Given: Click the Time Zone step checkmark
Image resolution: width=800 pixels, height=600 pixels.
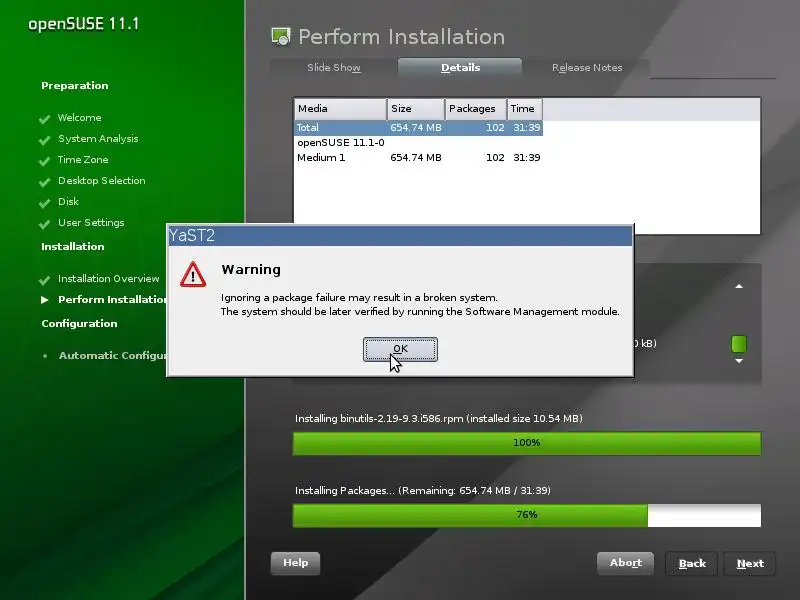Looking at the screenshot, I should point(44,161).
